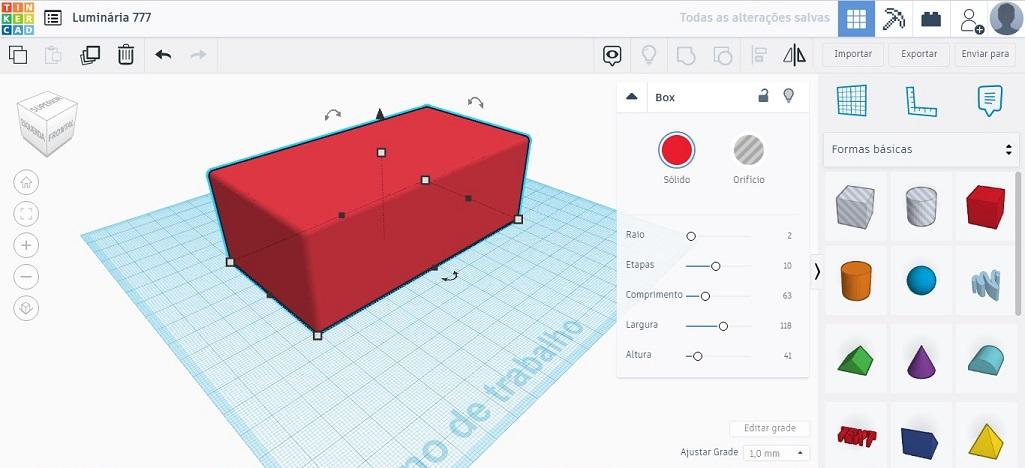
Task: Pick the dark blue wedge shape
Action: [x=920, y=441]
